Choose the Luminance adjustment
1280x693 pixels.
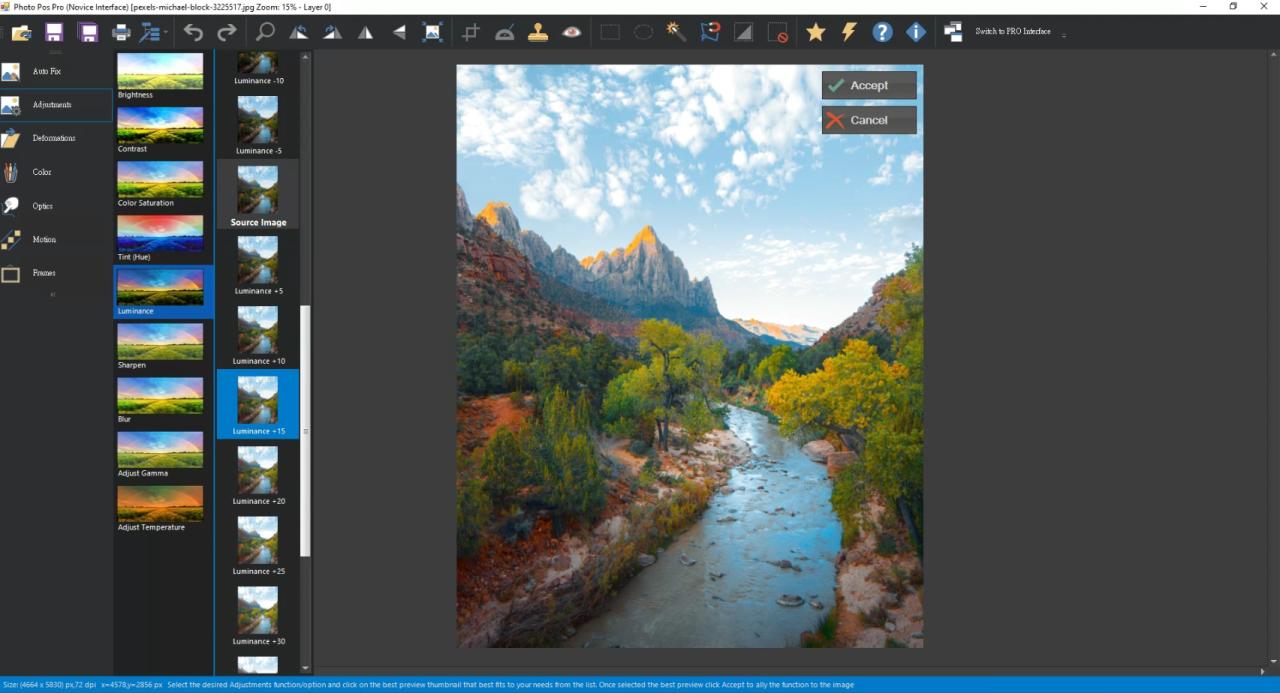click(163, 292)
